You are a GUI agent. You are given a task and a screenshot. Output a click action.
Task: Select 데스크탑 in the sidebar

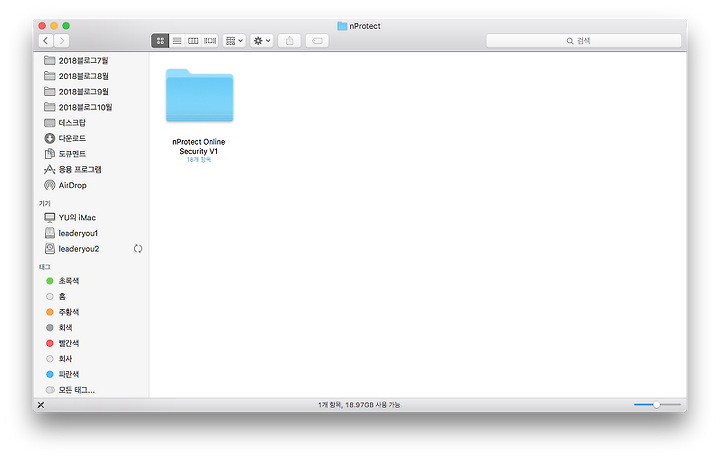point(92,123)
